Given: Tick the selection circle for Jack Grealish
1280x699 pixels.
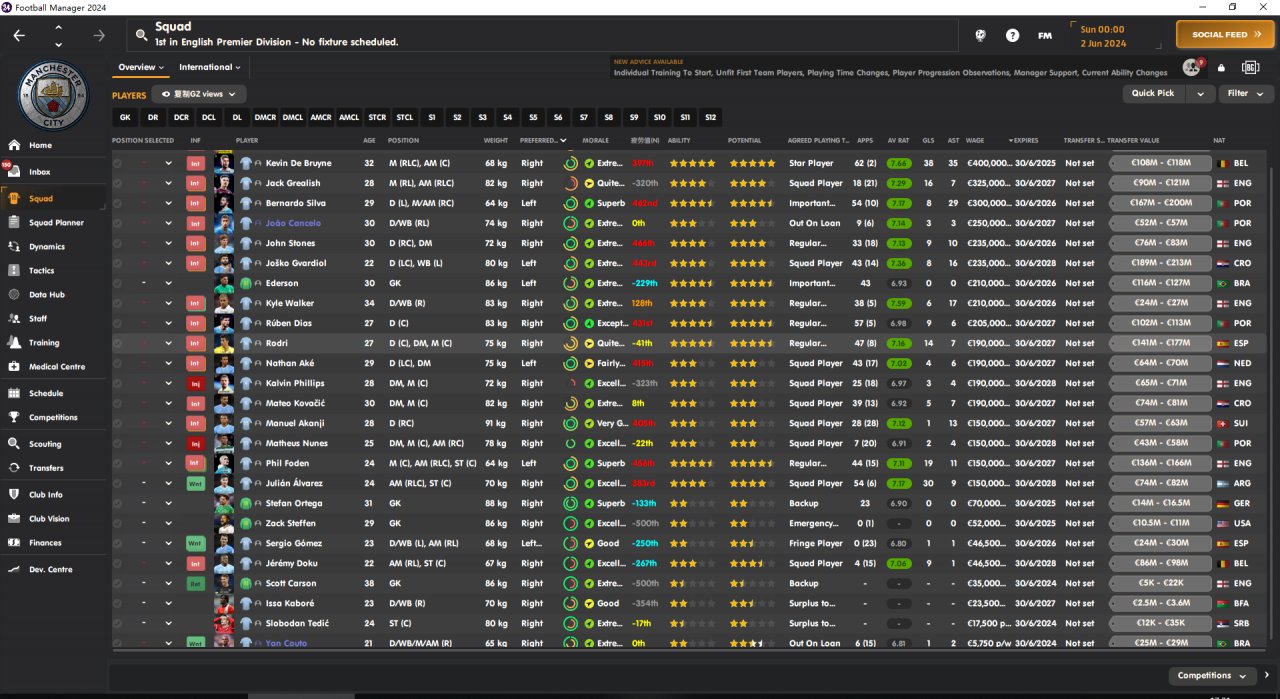Looking at the screenshot, I should pyautogui.click(x=118, y=183).
